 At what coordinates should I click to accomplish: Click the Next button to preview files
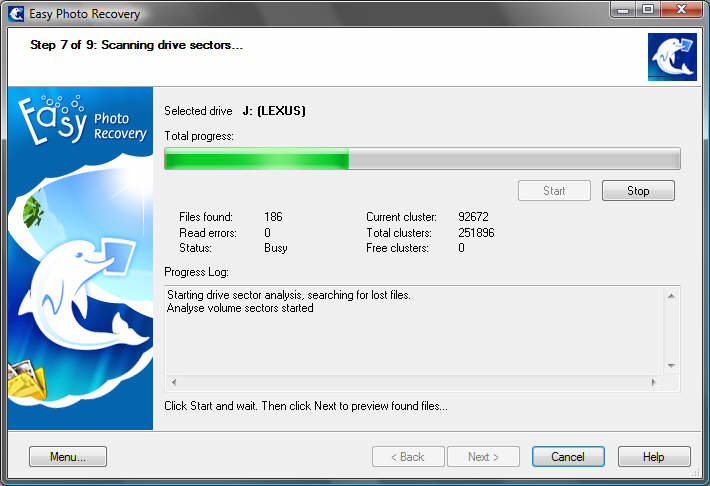click(481, 457)
